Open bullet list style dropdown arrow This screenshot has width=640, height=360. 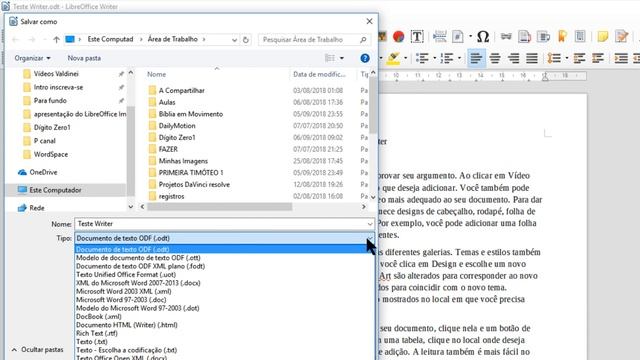pos(434,58)
